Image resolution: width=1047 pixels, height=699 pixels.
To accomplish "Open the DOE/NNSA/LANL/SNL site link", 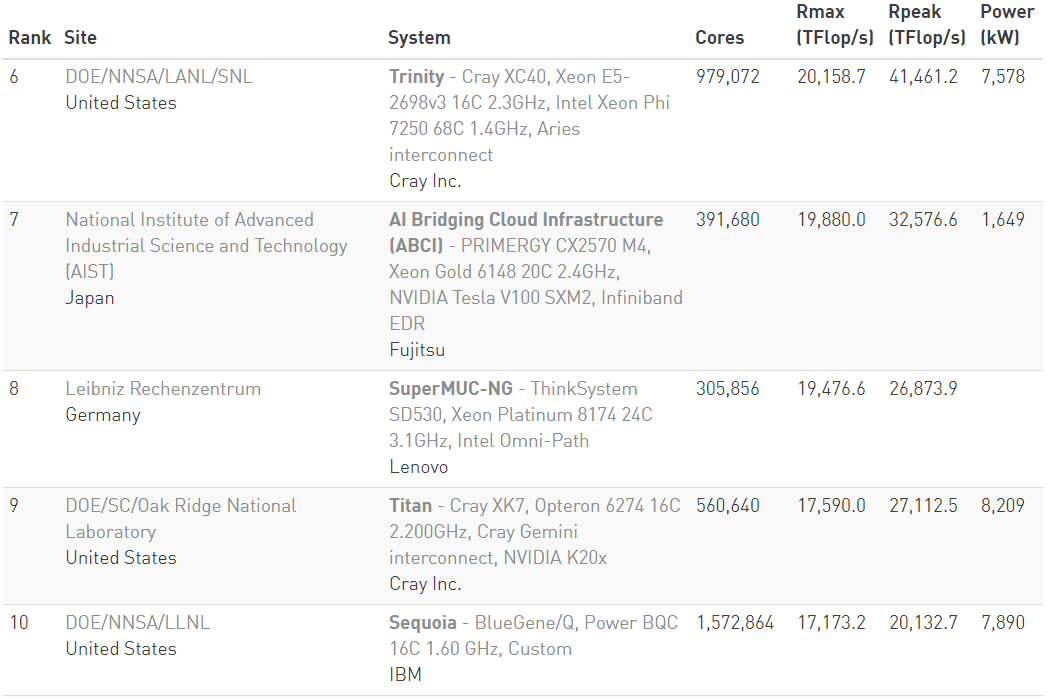I will pyautogui.click(x=159, y=77).
